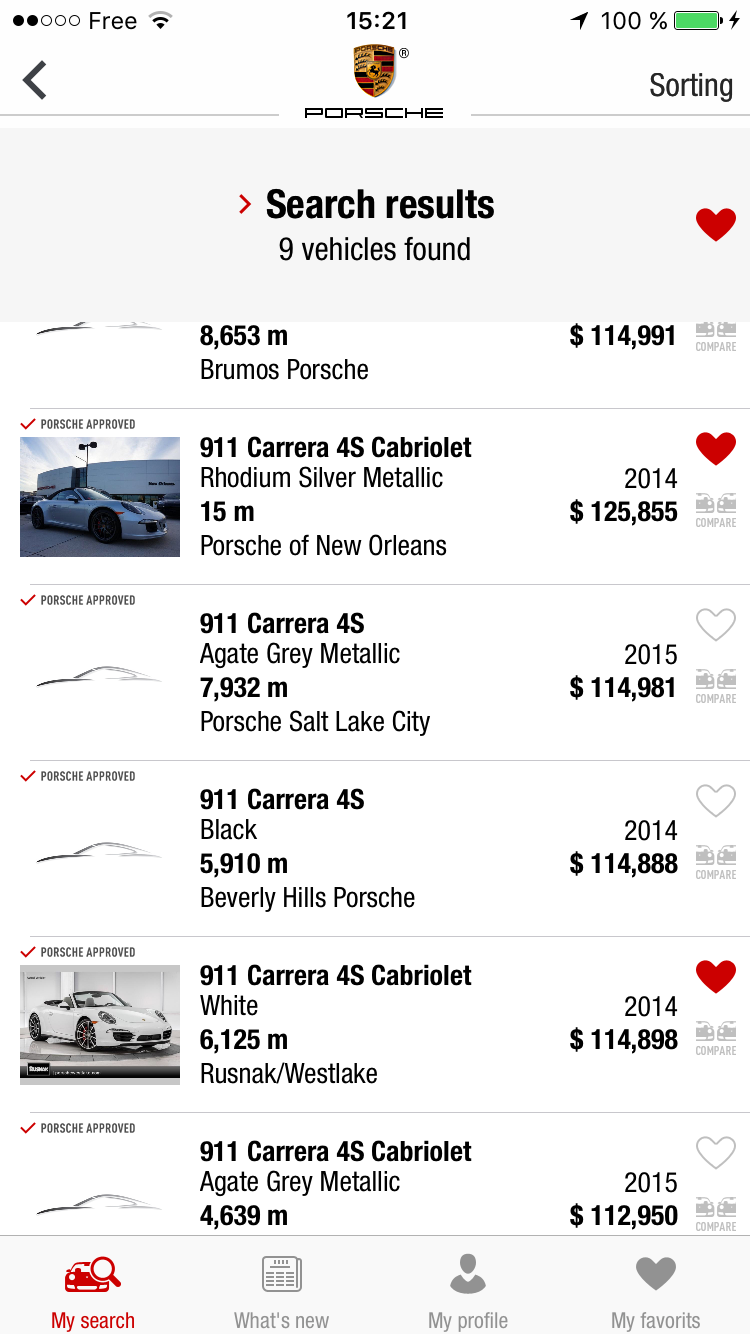The image size is (750, 1334).
Task: Switch to the What's new tab
Action: 281,1290
